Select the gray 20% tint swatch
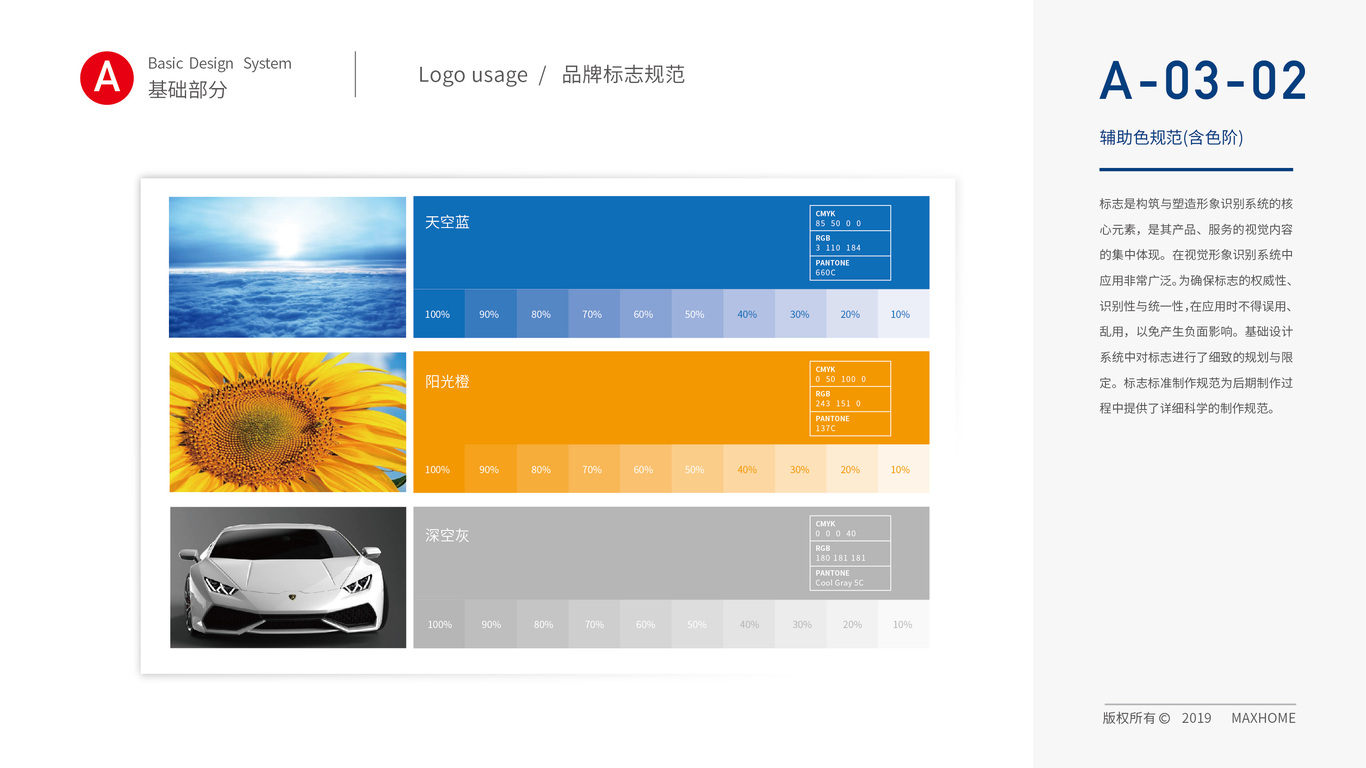Viewport: 1366px width, 768px height. [852, 624]
